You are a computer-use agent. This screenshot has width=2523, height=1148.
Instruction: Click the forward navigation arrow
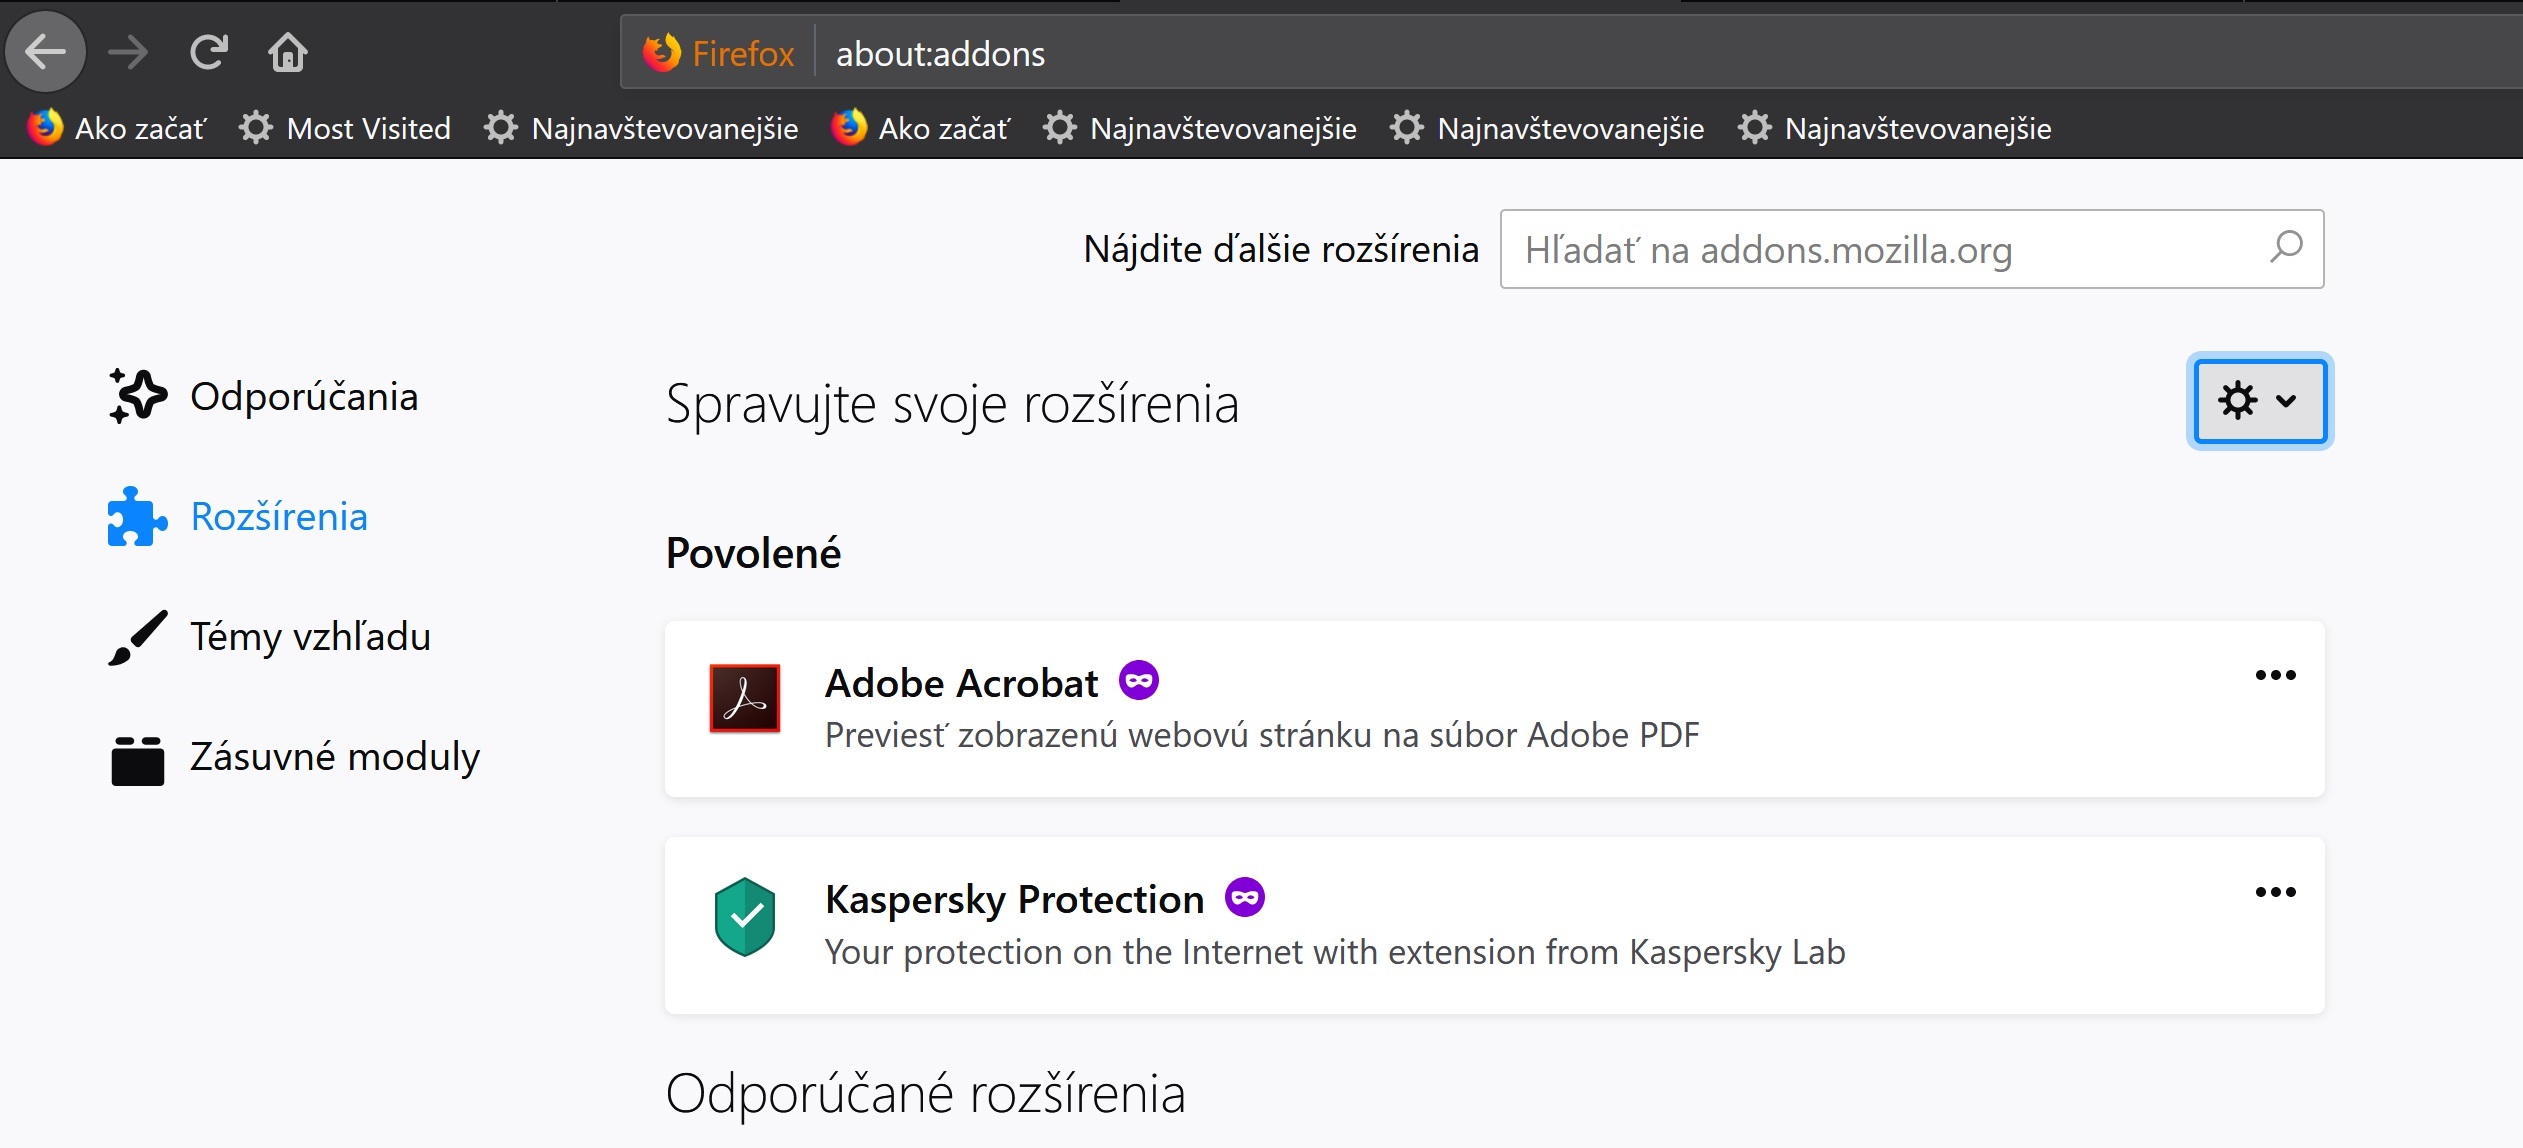click(128, 52)
